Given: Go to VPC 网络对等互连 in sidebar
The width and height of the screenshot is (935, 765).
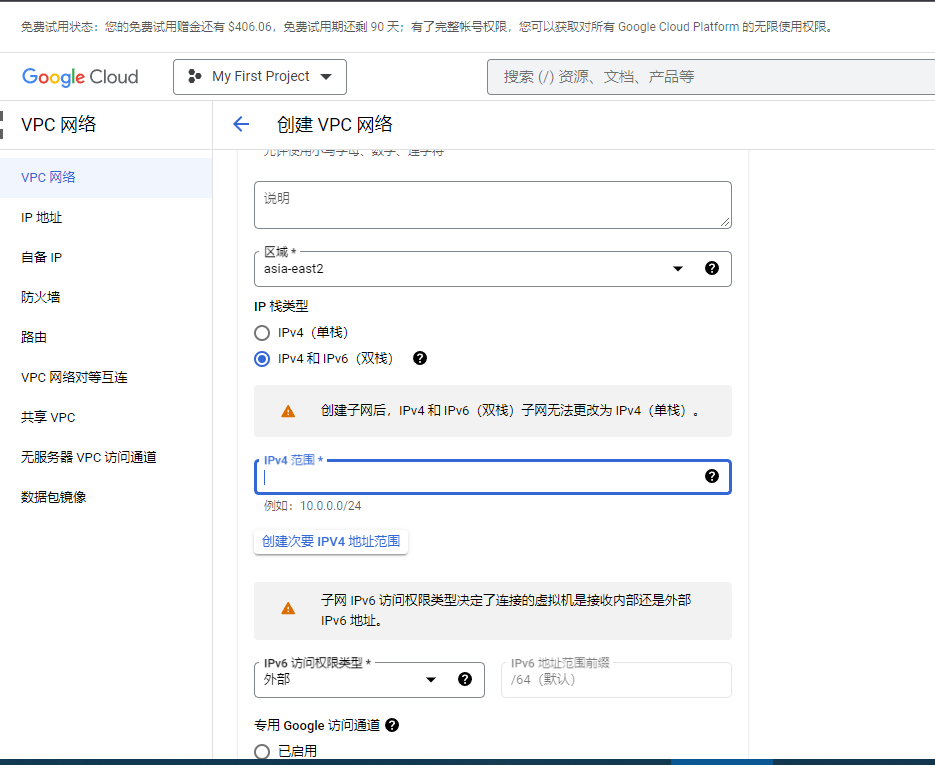Looking at the screenshot, I should [x=74, y=377].
